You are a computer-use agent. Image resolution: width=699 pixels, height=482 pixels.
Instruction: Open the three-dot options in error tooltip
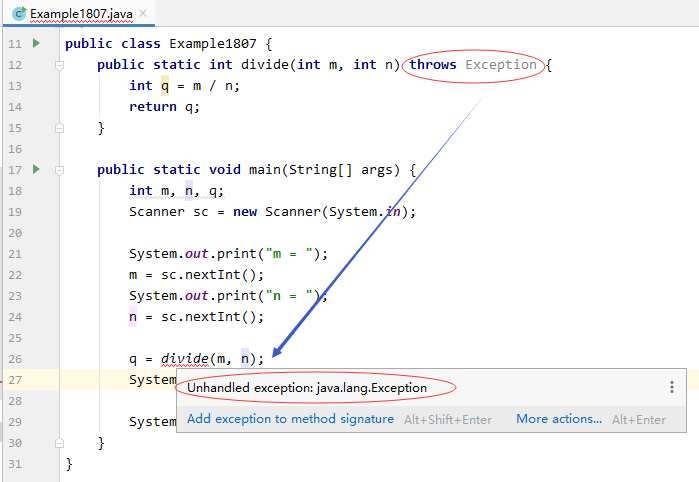coord(671,387)
